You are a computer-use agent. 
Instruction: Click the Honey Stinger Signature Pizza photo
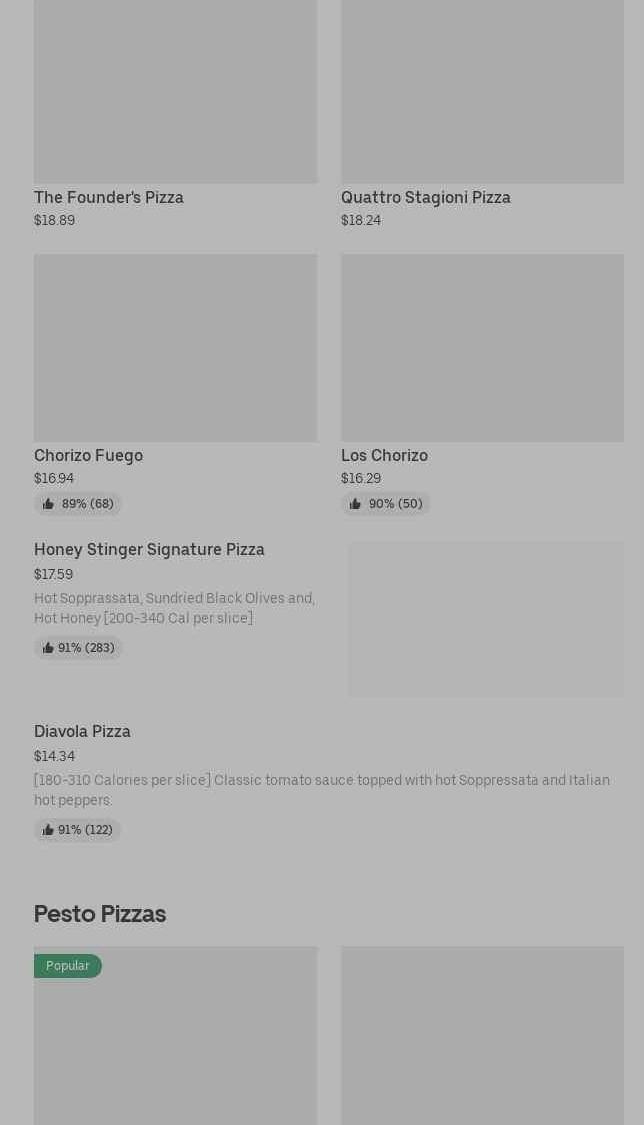coord(485,619)
